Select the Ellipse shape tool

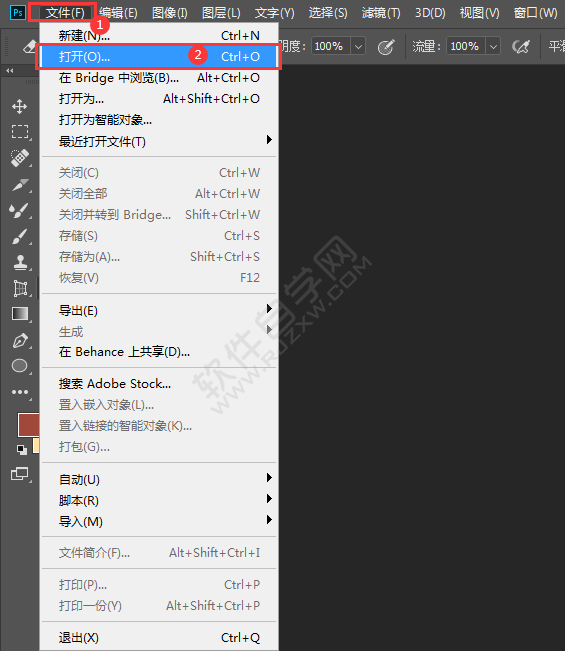20,366
